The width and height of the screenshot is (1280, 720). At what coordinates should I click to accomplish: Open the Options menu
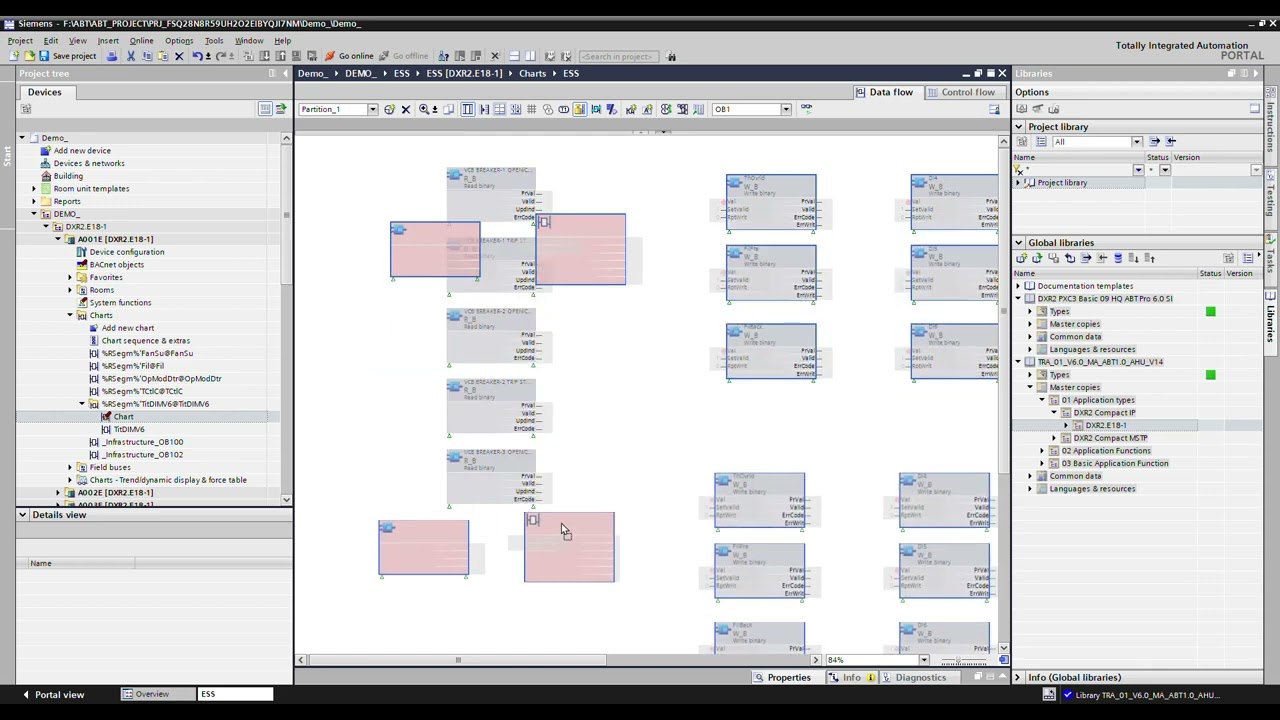[179, 41]
